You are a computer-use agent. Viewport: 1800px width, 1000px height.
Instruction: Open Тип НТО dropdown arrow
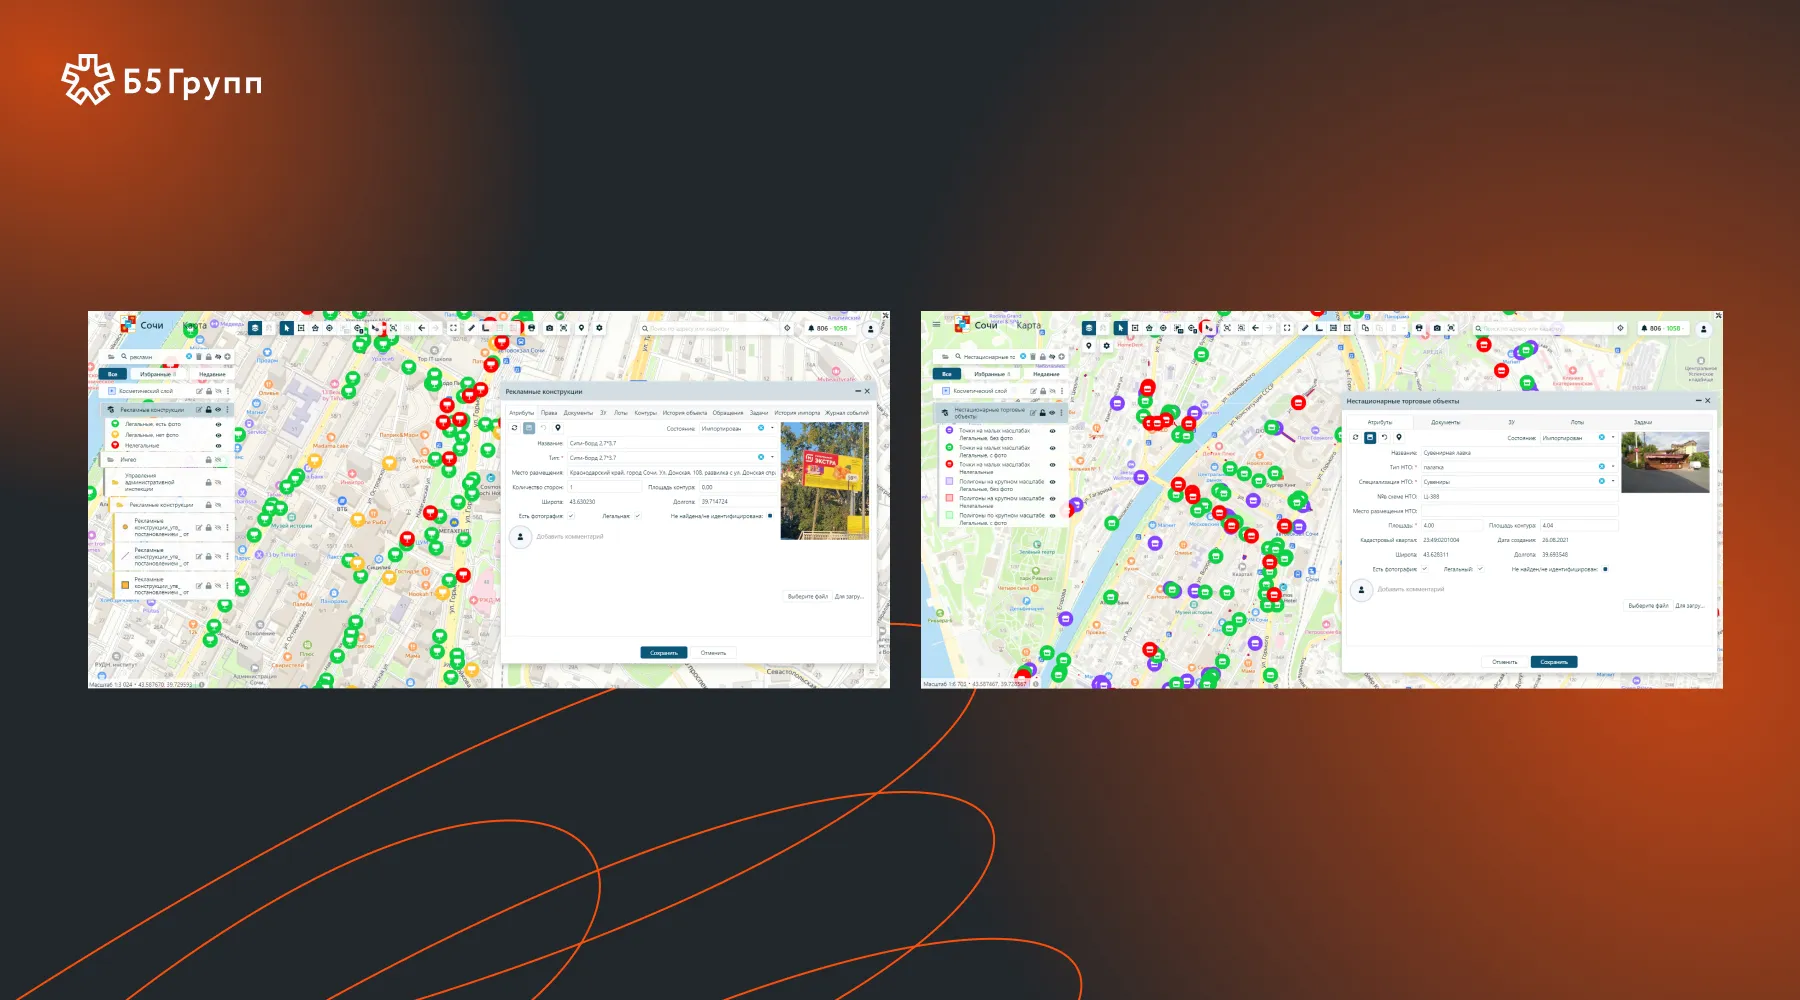[1613, 466]
